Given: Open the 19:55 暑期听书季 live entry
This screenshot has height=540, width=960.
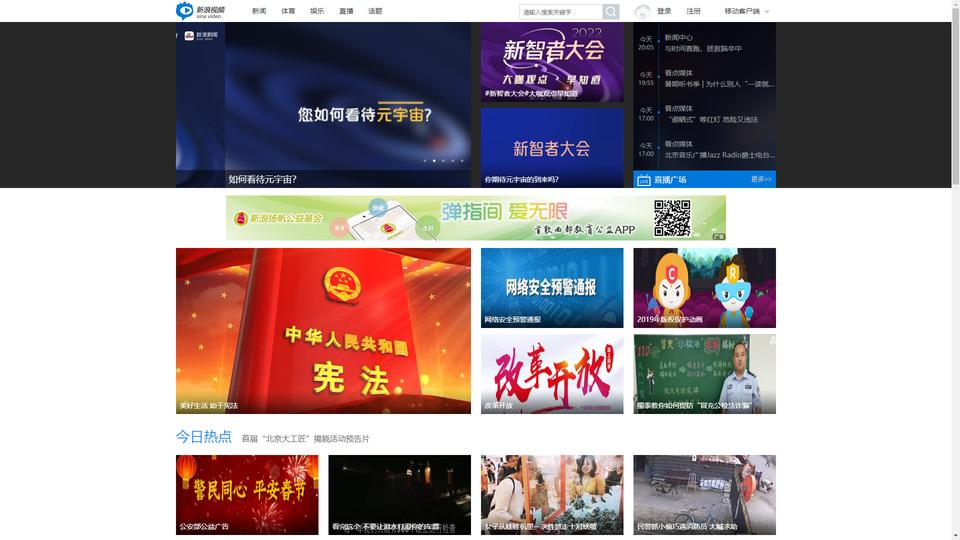Looking at the screenshot, I should click(704, 78).
